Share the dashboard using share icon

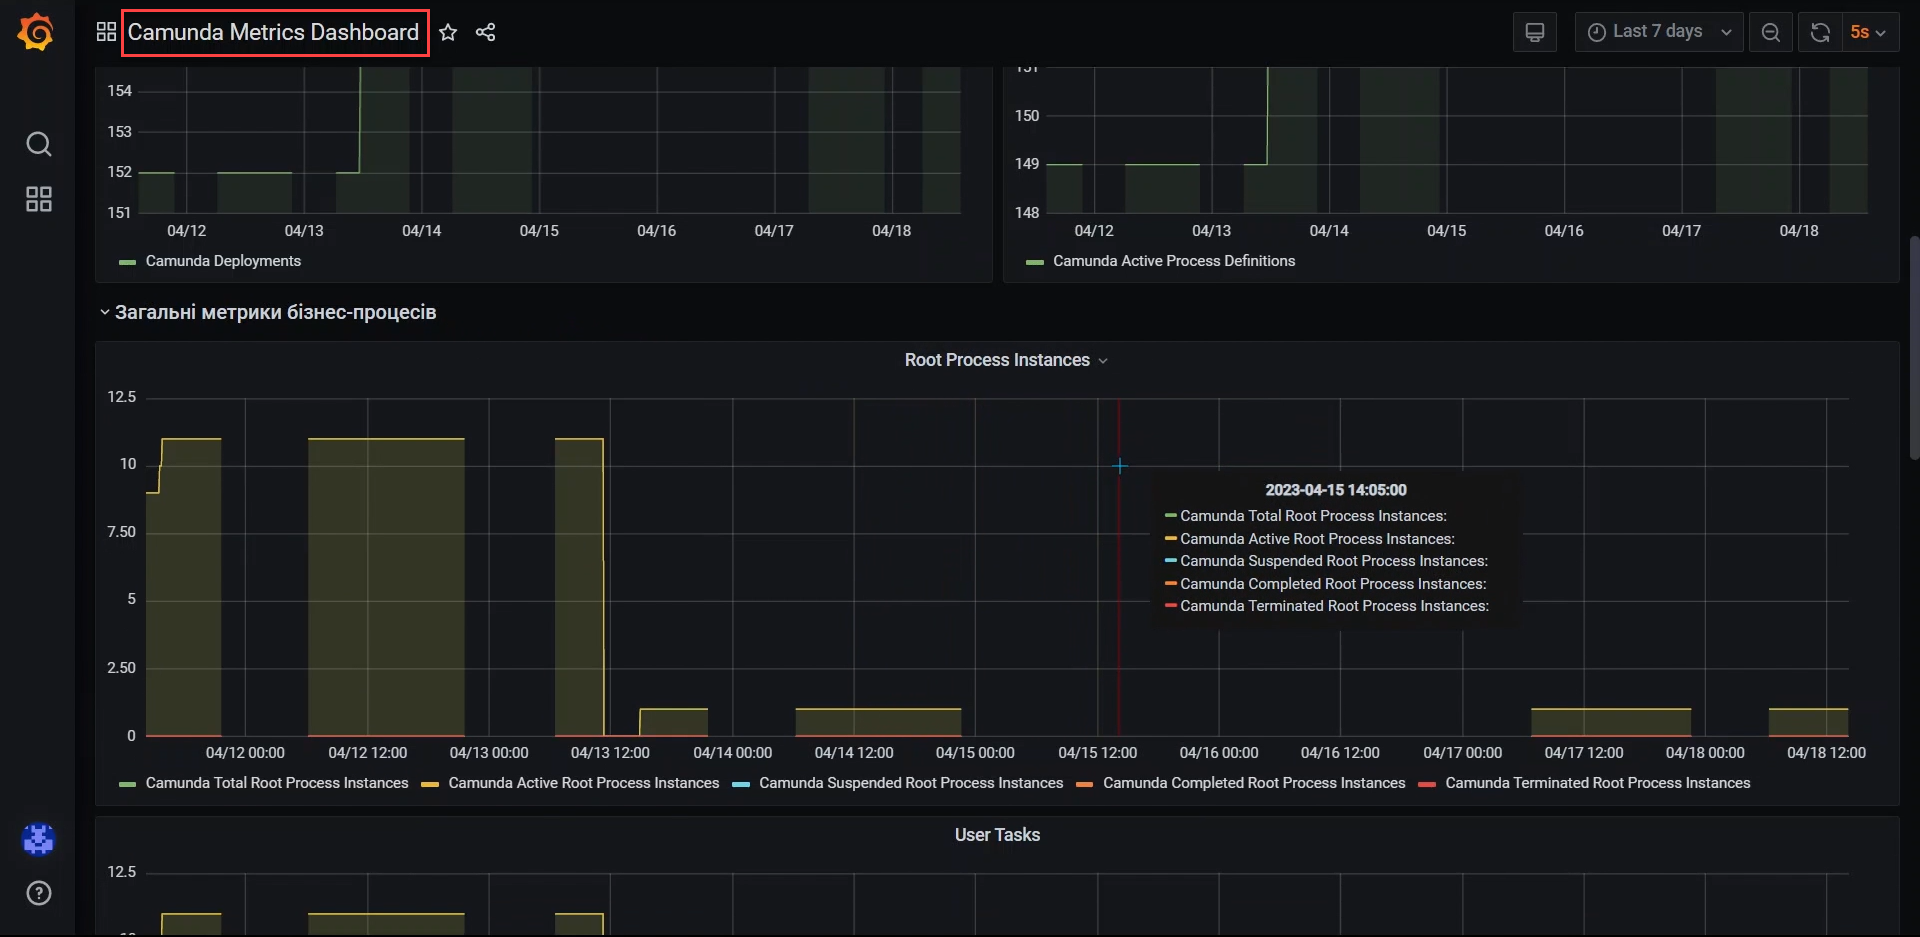tap(486, 32)
